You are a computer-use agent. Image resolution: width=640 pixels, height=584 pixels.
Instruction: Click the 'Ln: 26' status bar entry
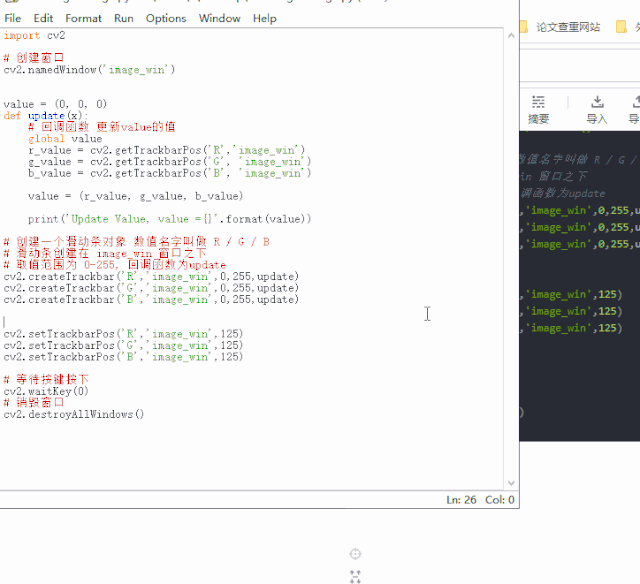click(461, 500)
